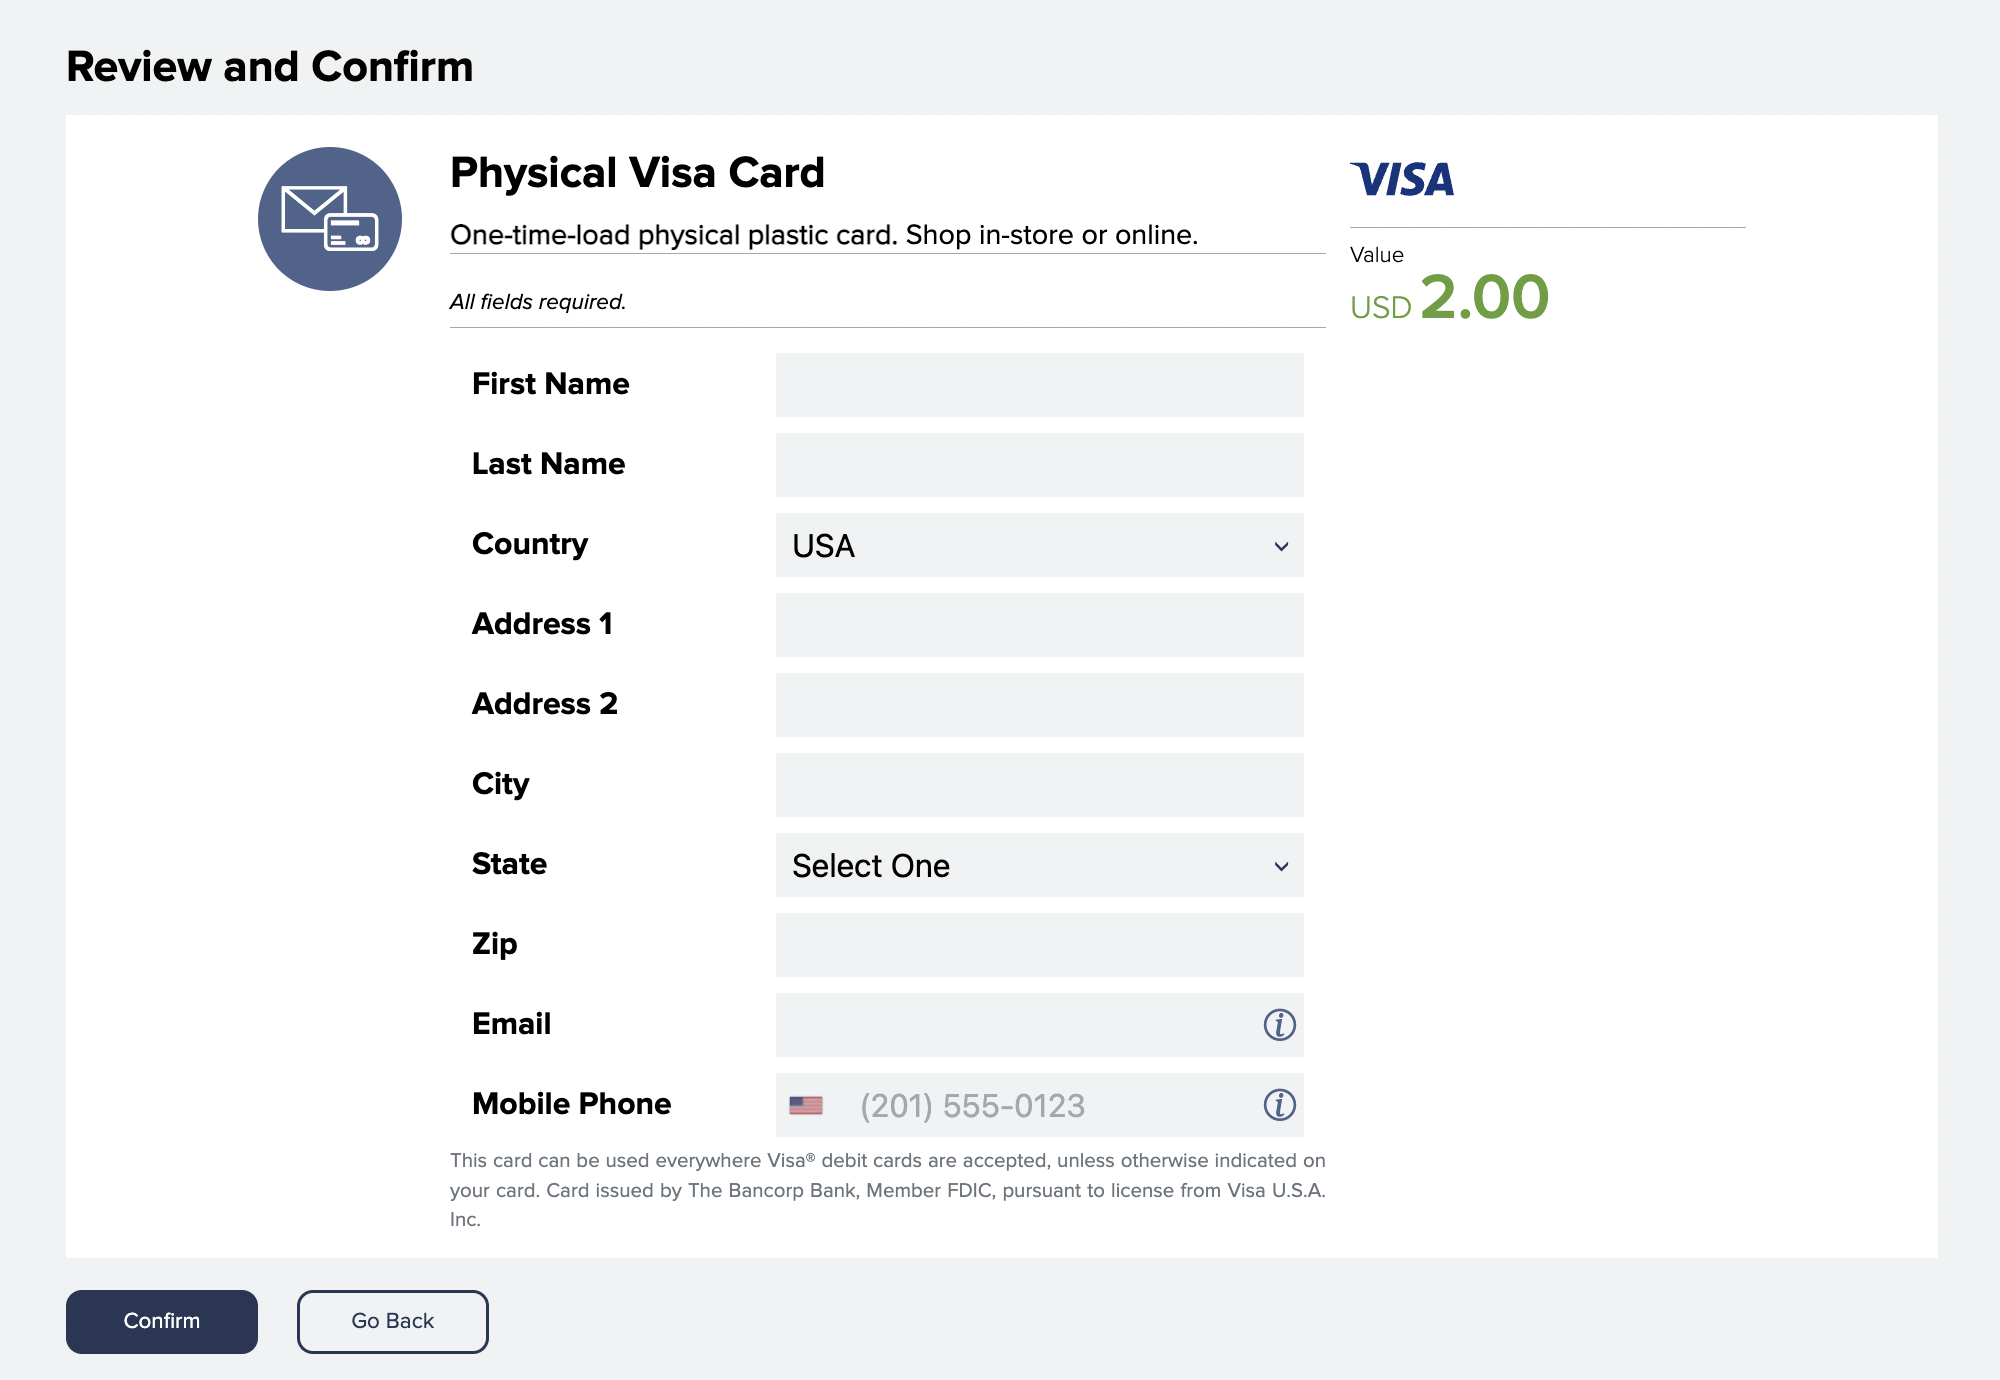Viewport: 2000px width, 1380px height.
Task: Focus the City input field
Action: pos(1039,785)
